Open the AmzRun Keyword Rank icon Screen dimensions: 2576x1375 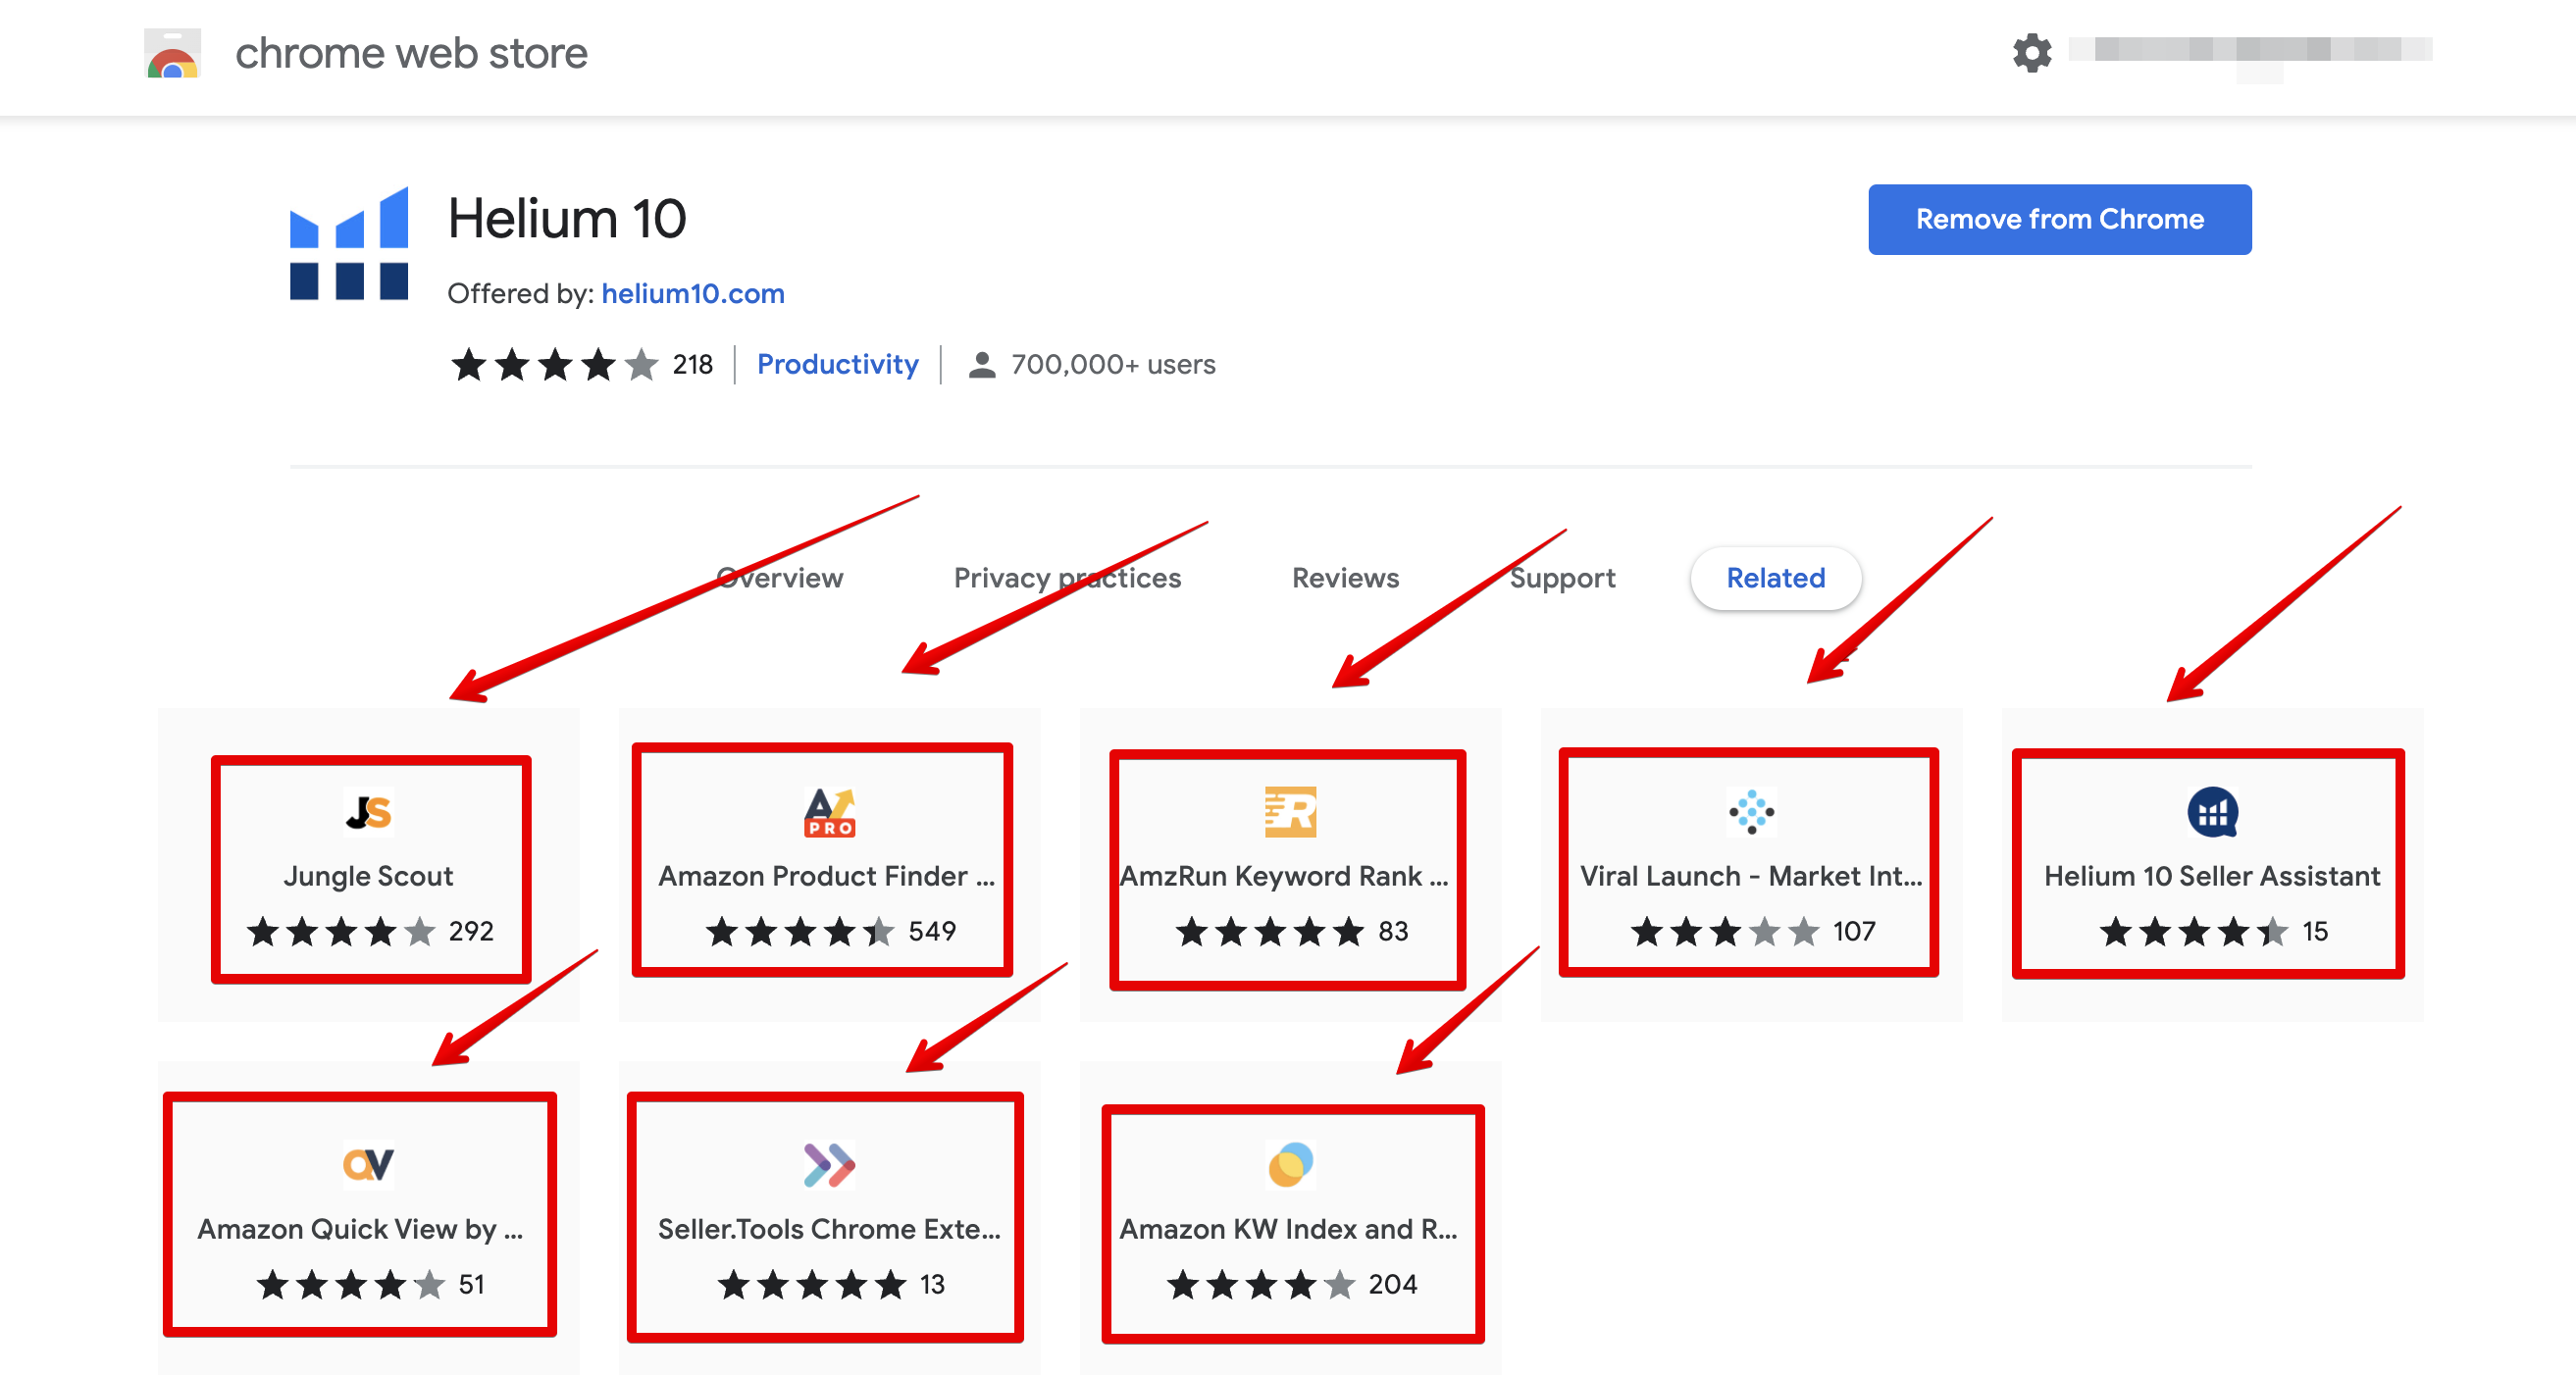(x=1290, y=812)
